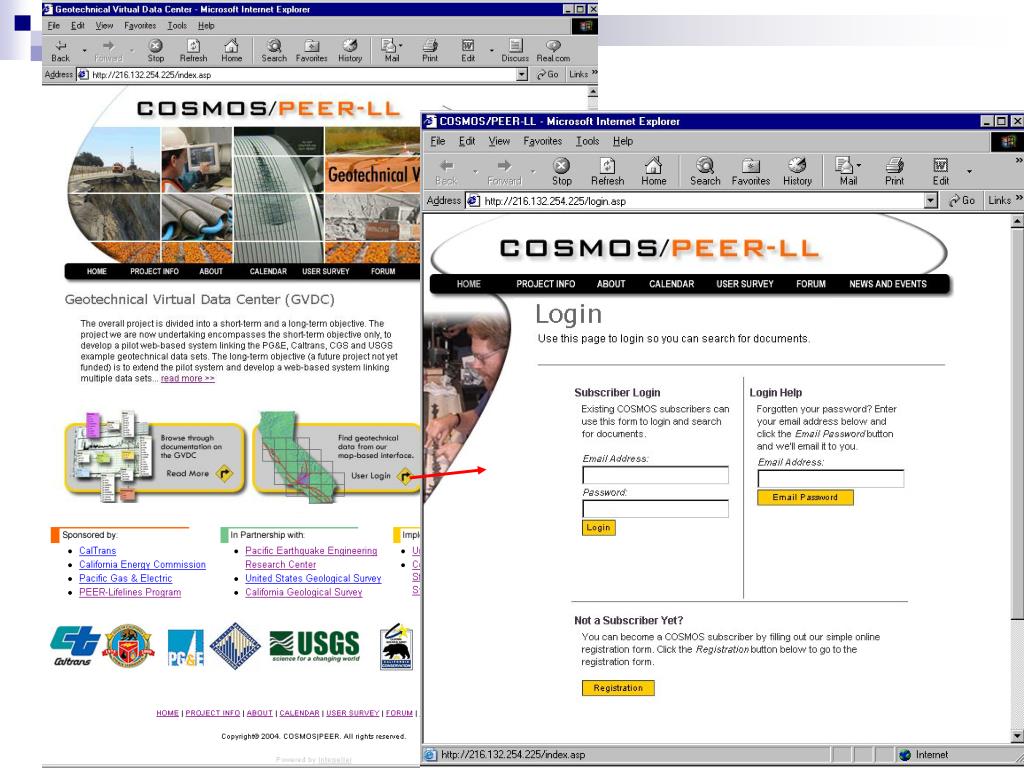Viewport: 1024px width, 768px height.
Task: Open address dropdown in Geotechnical Data Center window
Action: [x=522, y=74]
